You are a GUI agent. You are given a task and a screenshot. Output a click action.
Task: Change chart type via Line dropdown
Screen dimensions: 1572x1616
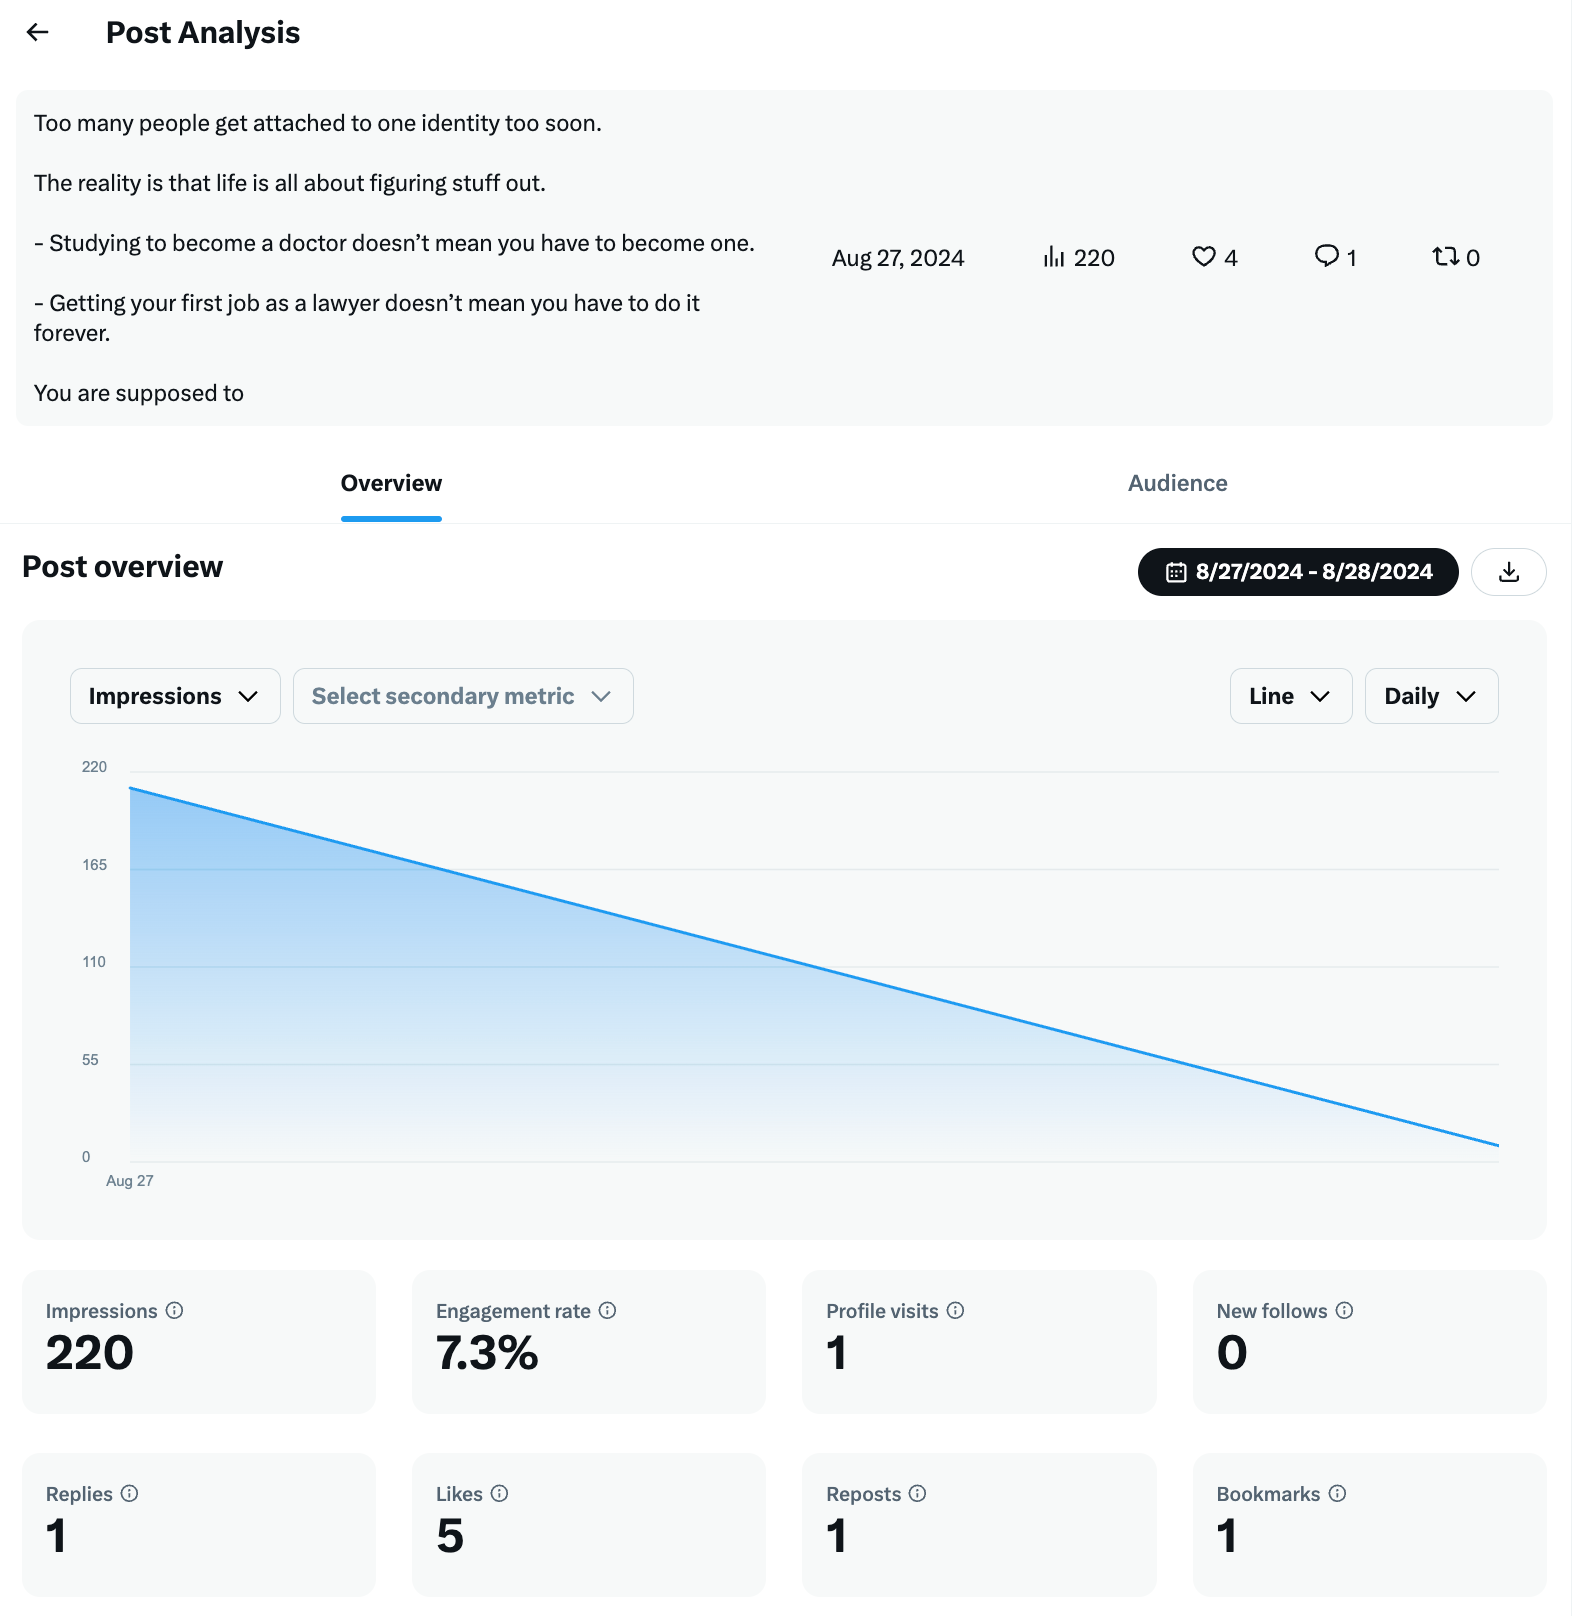[x=1290, y=695]
